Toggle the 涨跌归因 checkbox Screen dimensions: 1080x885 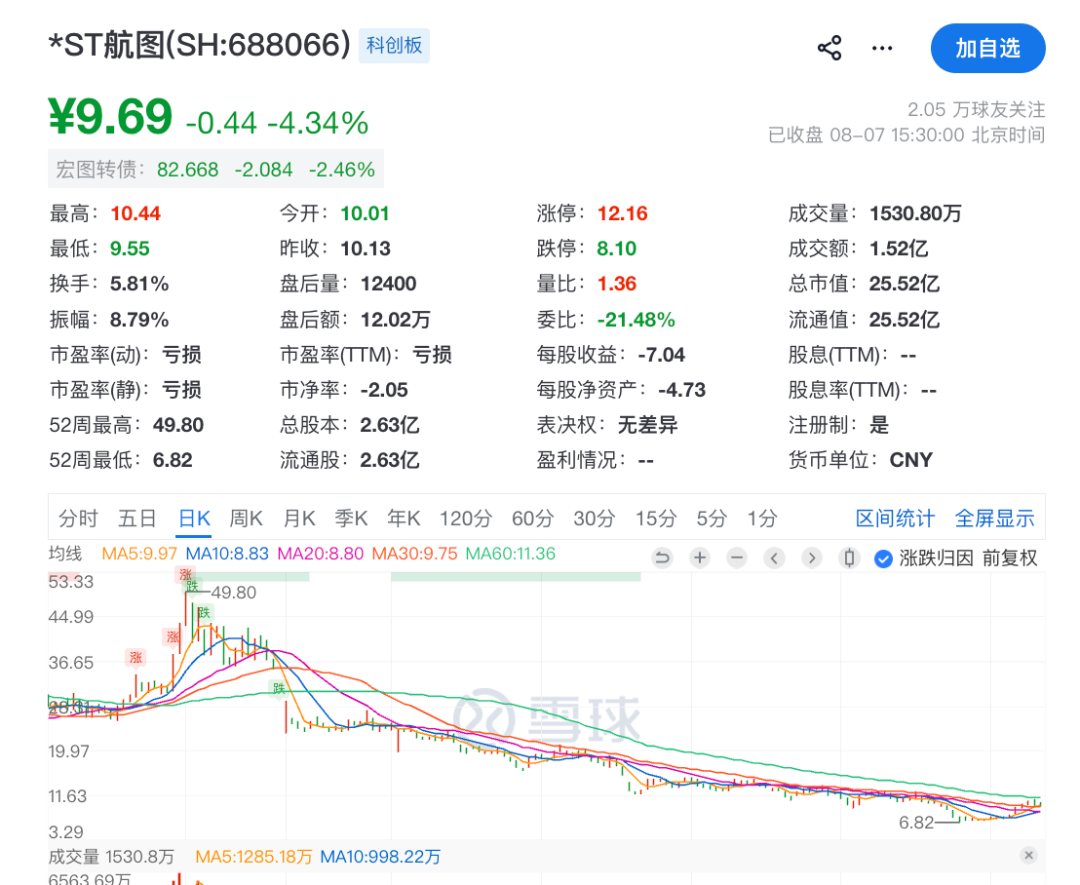click(883, 559)
